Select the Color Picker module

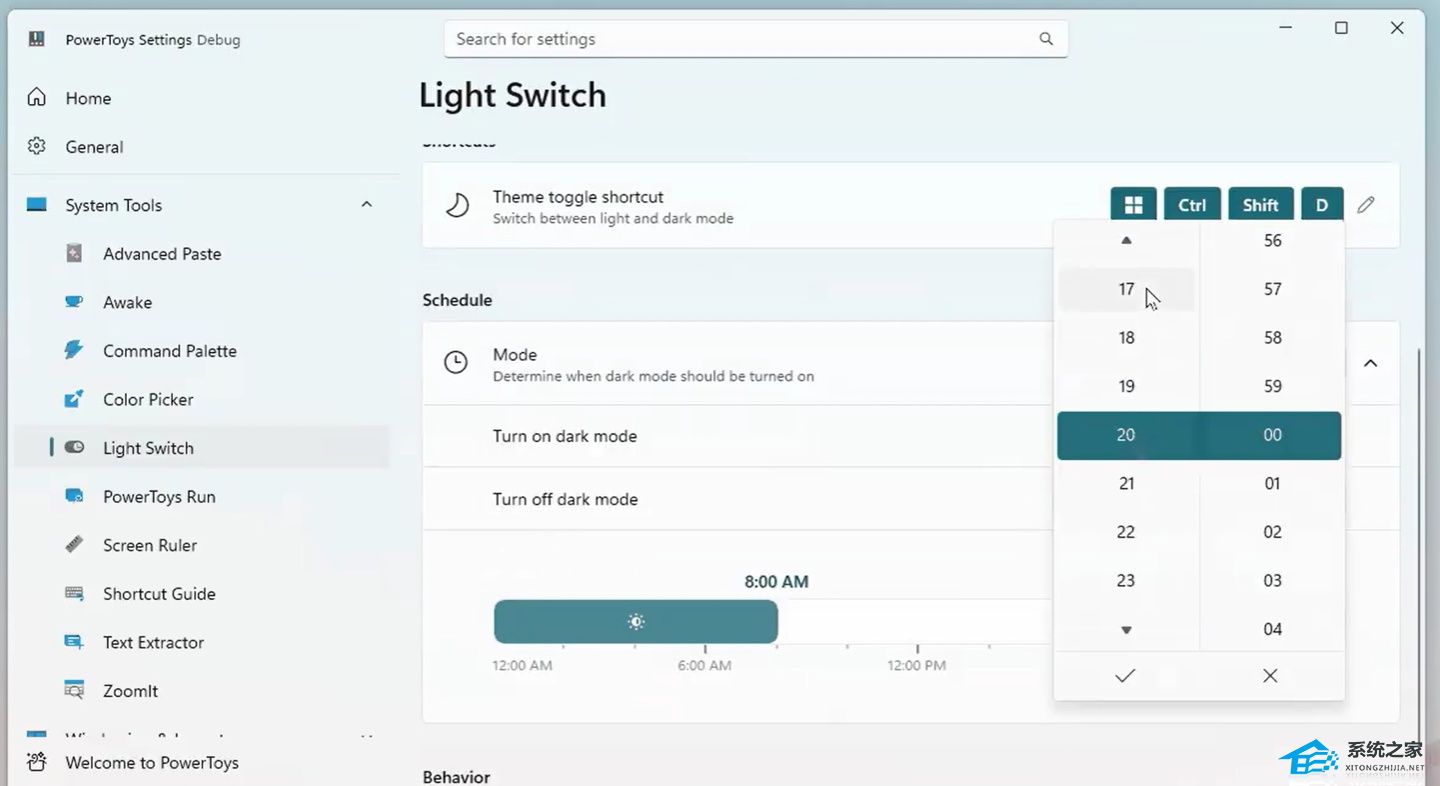(148, 399)
